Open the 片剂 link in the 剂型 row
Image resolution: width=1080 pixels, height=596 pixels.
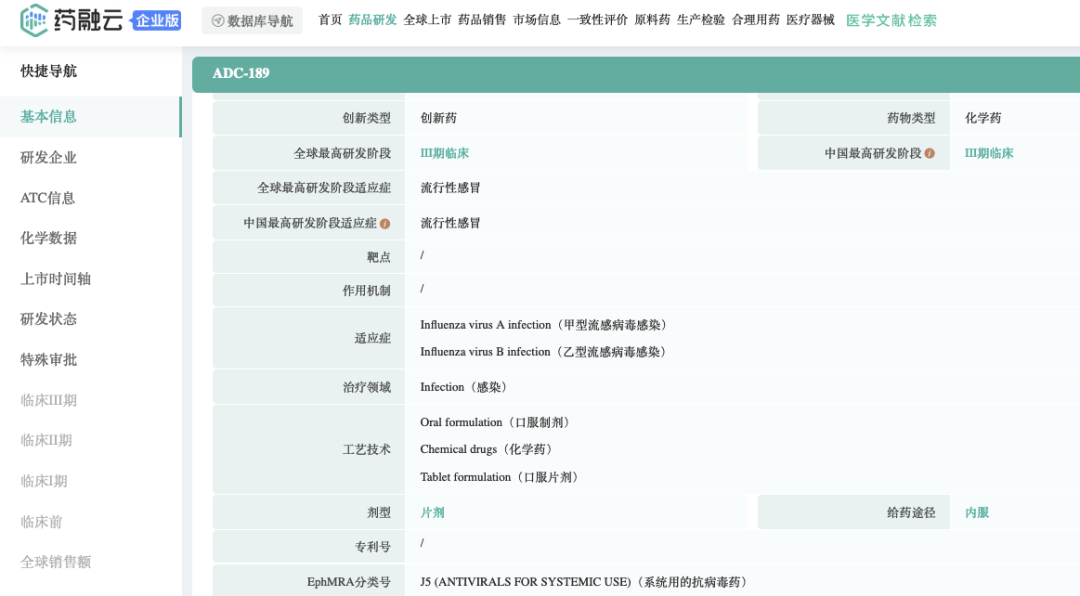(x=432, y=511)
